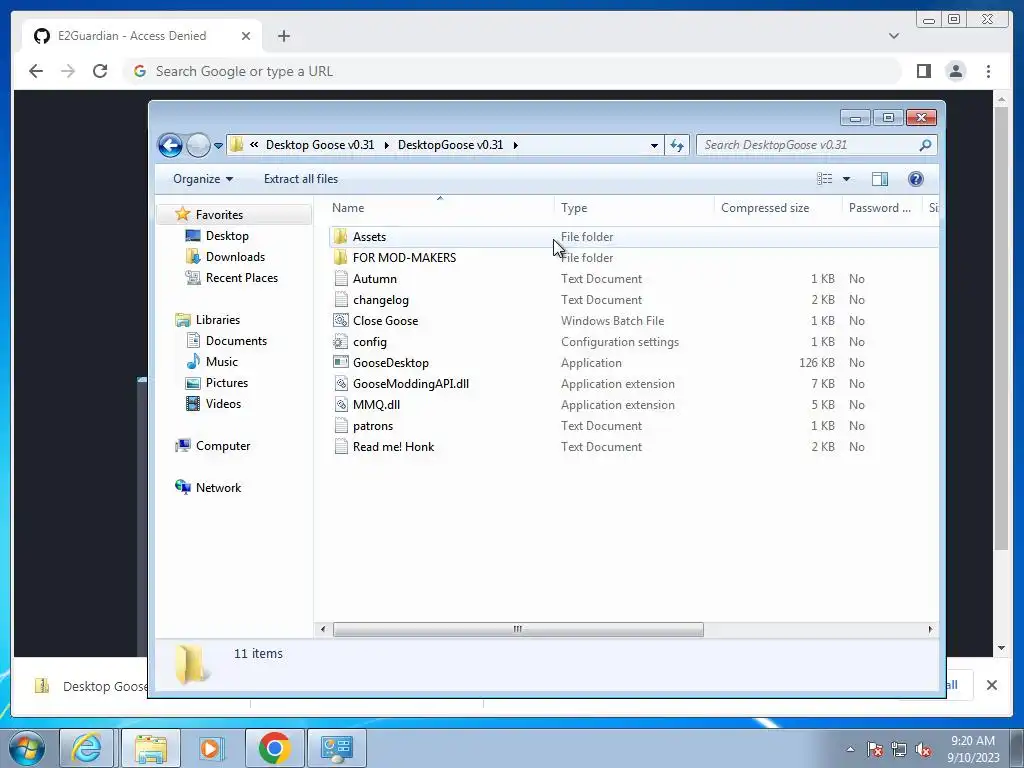This screenshot has height=768, width=1024.
Task: Expand arrow after DesktopGoose v0.31 breadcrumb
Action: click(515, 145)
